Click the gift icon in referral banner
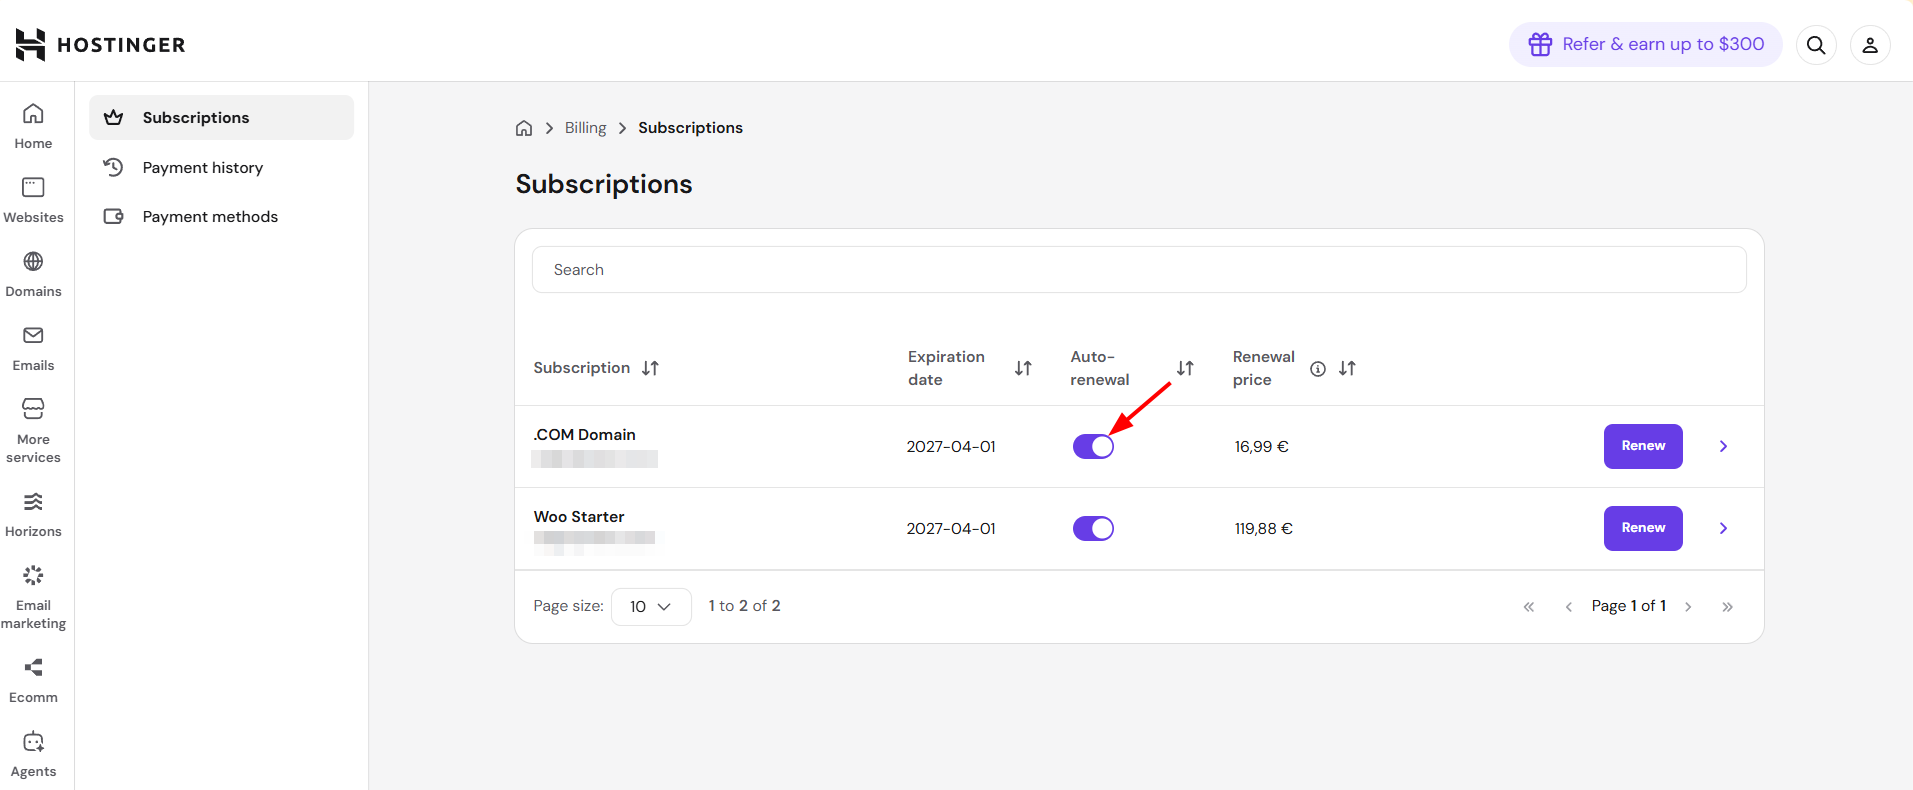1913x790 pixels. 1540,44
